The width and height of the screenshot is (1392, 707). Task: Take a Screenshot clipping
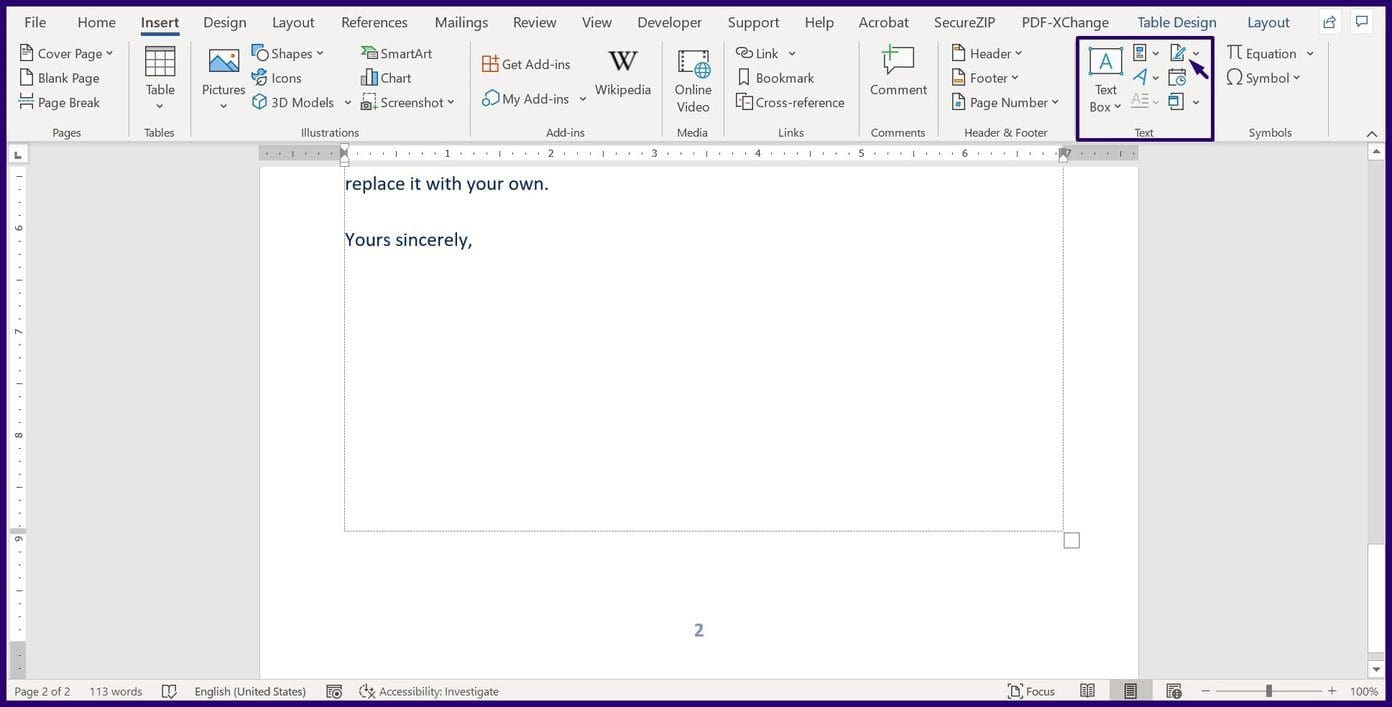[x=408, y=102]
